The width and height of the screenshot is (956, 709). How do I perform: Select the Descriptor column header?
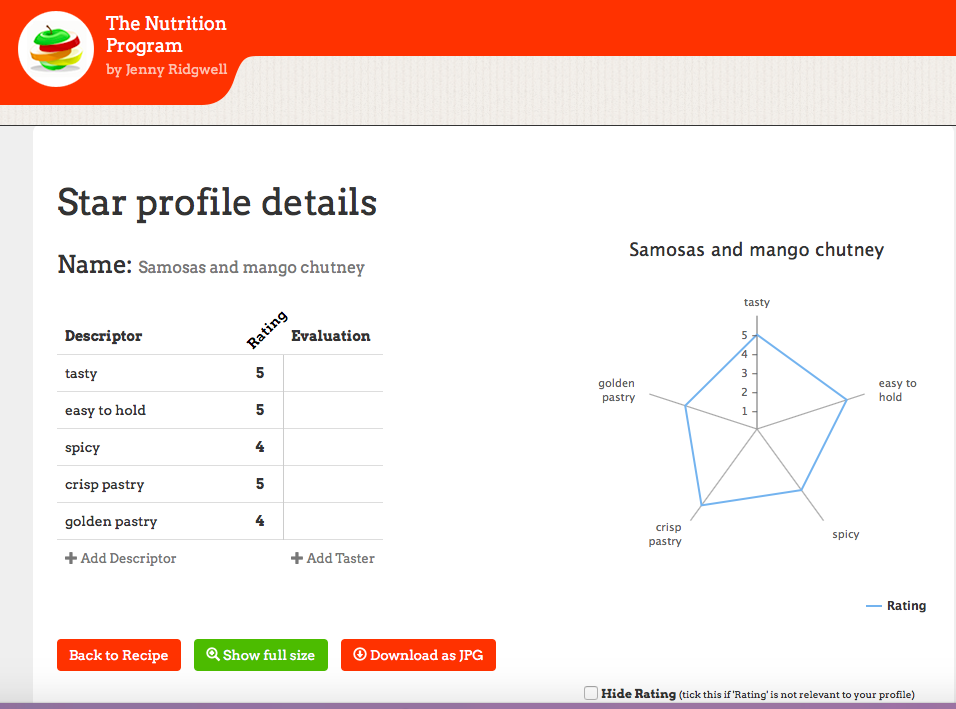click(x=103, y=335)
